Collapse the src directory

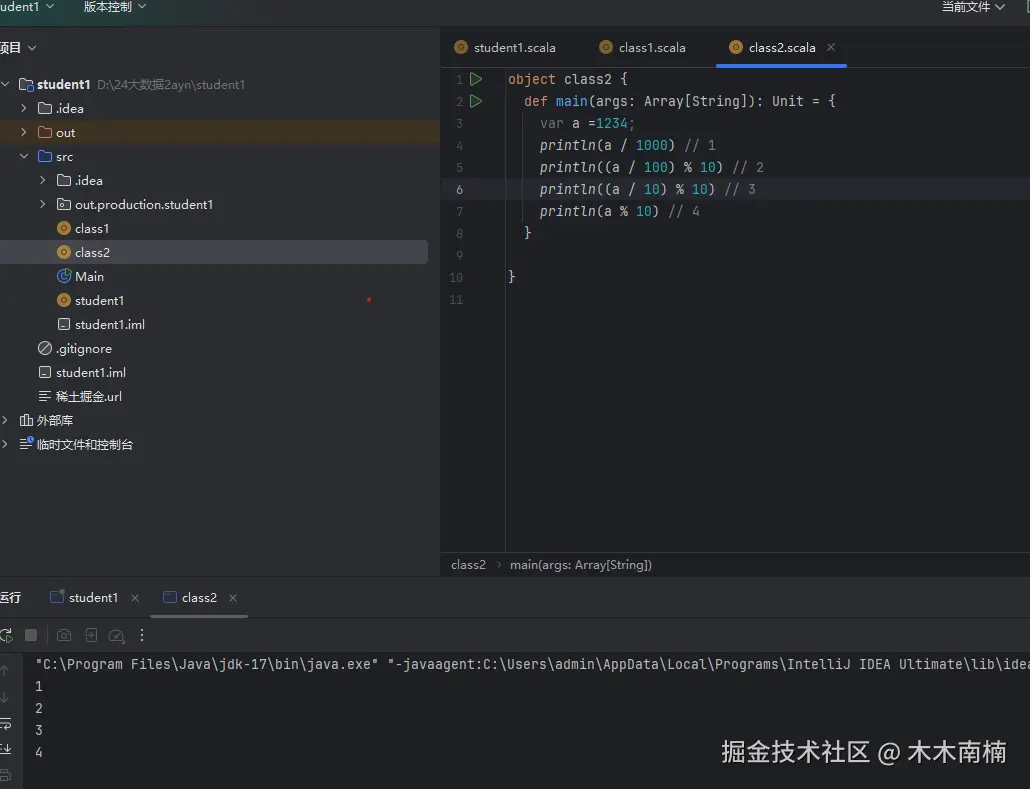pyautogui.click(x=22, y=156)
